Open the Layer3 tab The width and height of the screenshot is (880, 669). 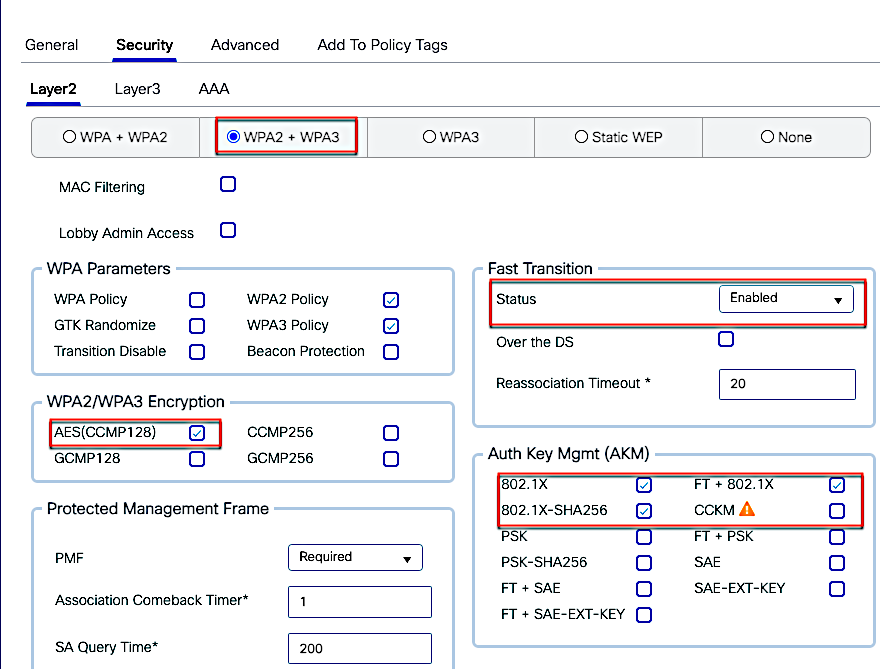point(137,89)
